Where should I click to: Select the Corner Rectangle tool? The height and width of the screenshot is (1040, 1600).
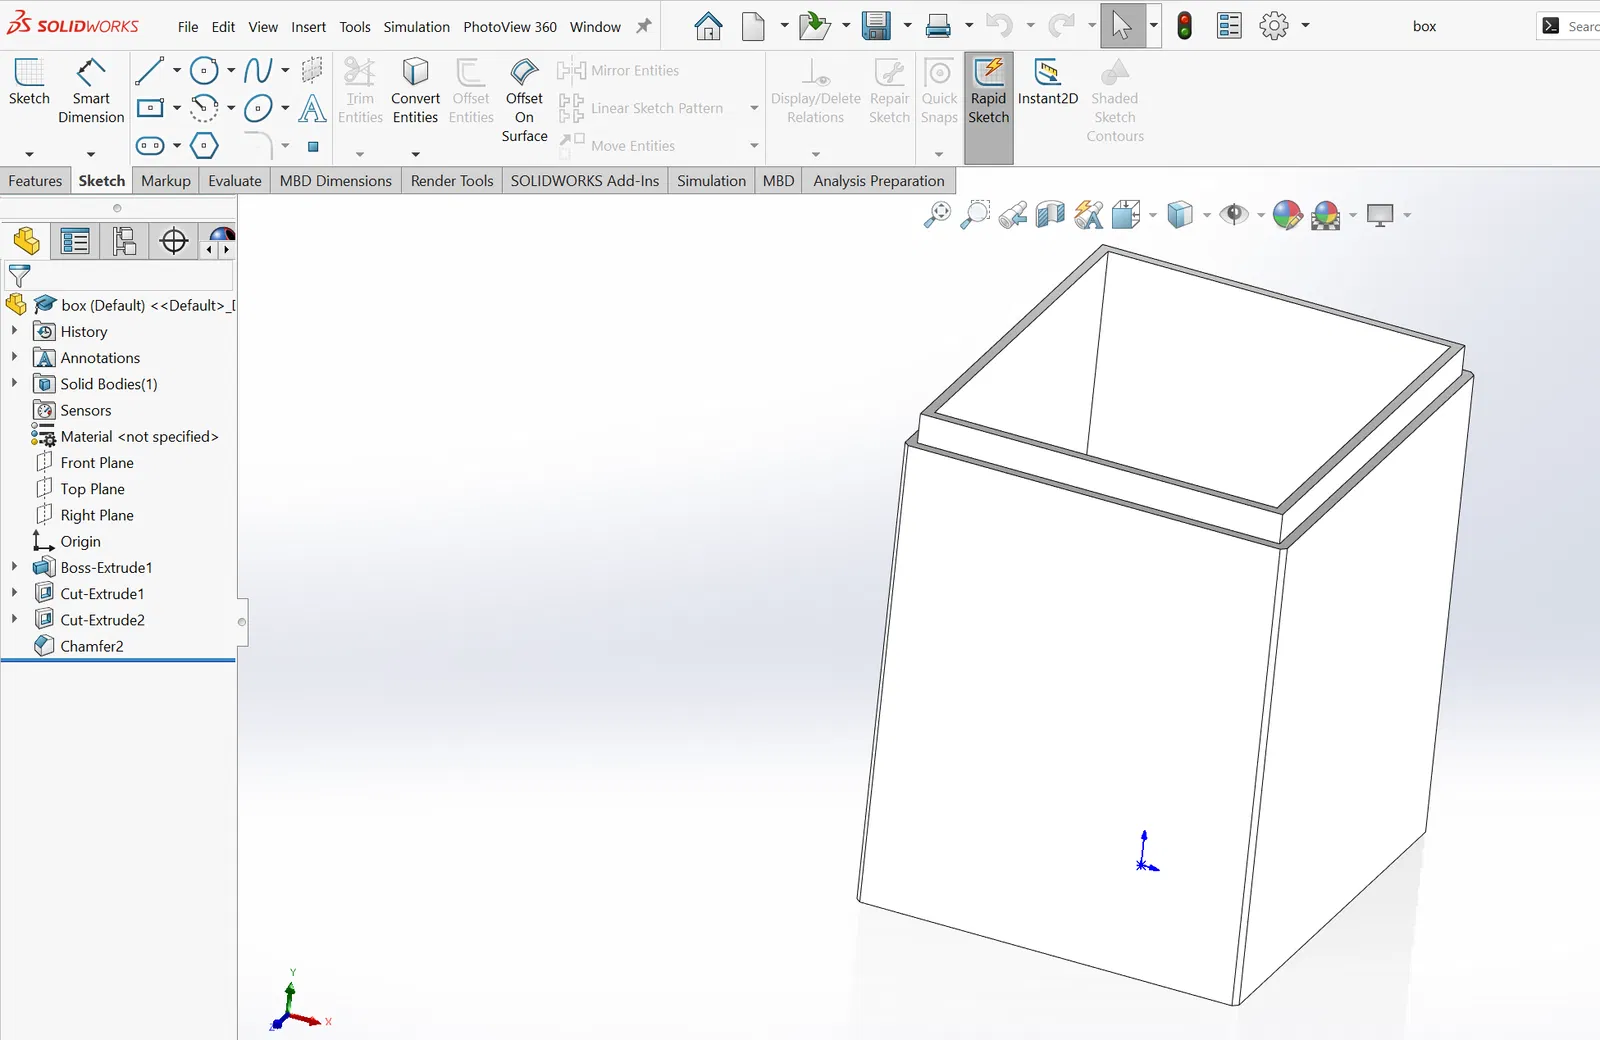tap(150, 108)
